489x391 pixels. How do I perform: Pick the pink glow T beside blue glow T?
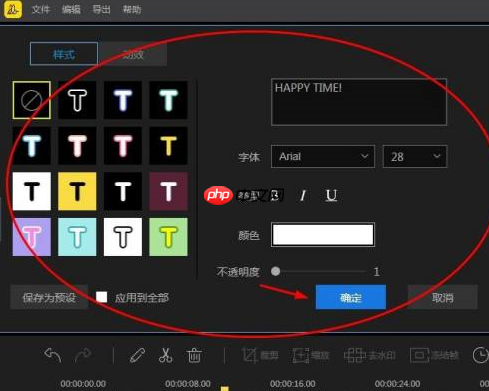[x=77, y=146]
